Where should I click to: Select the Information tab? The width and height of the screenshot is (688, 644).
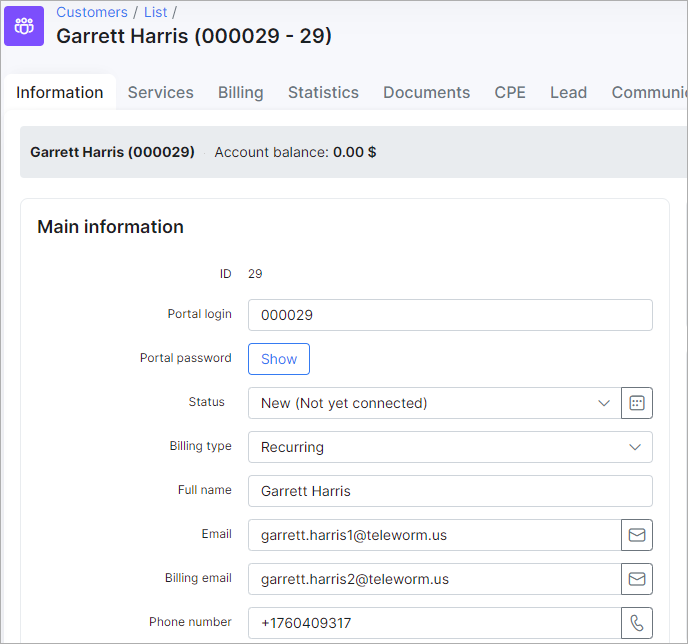coord(60,92)
